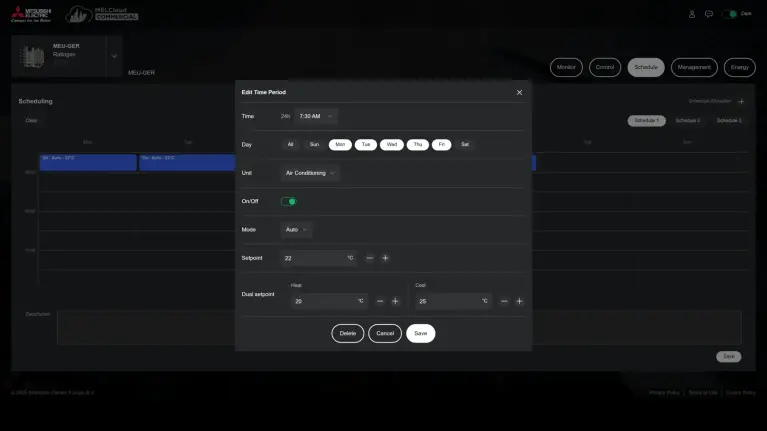Click the Heat 20 setpoint field
The image size is (767, 431).
pyautogui.click(x=329, y=301)
